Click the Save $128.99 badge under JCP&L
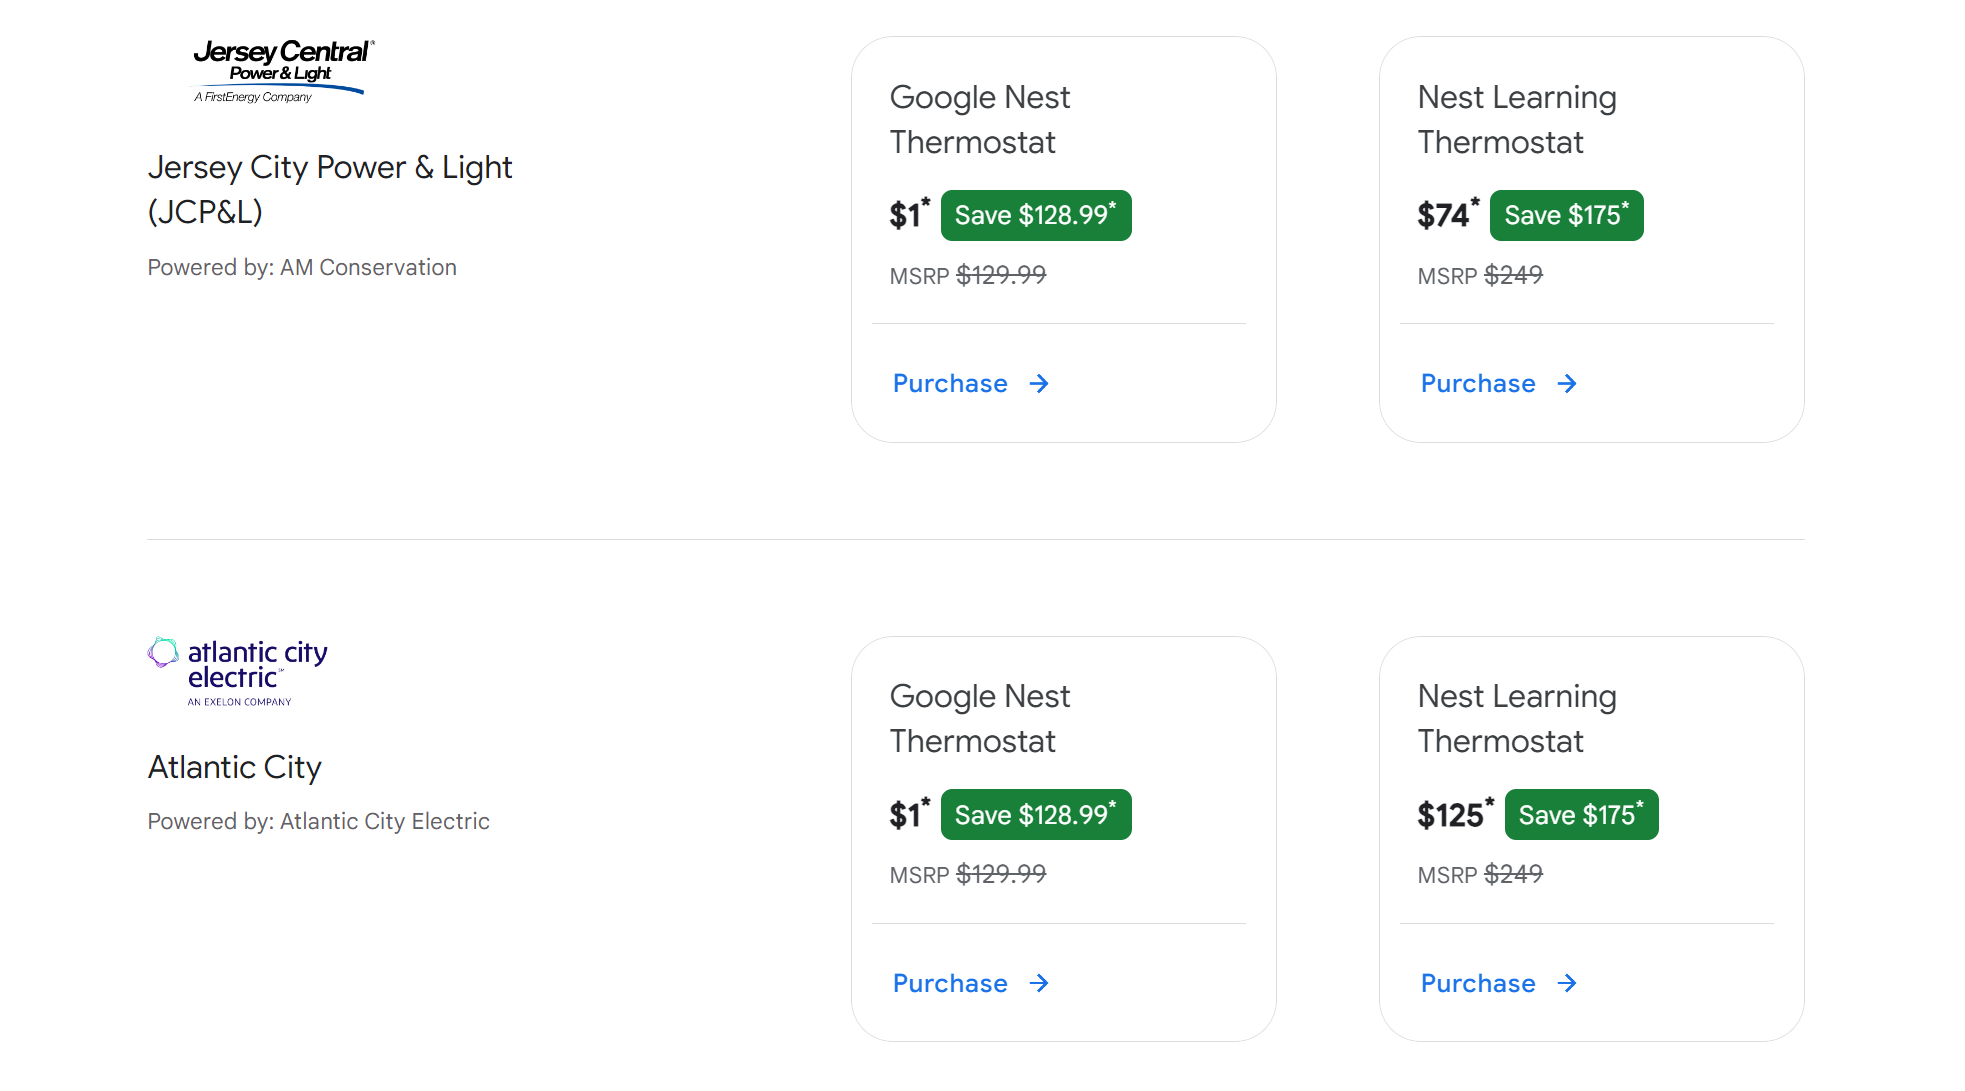The width and height of the screenshot is (1965, 1091). click(1035, 216)
